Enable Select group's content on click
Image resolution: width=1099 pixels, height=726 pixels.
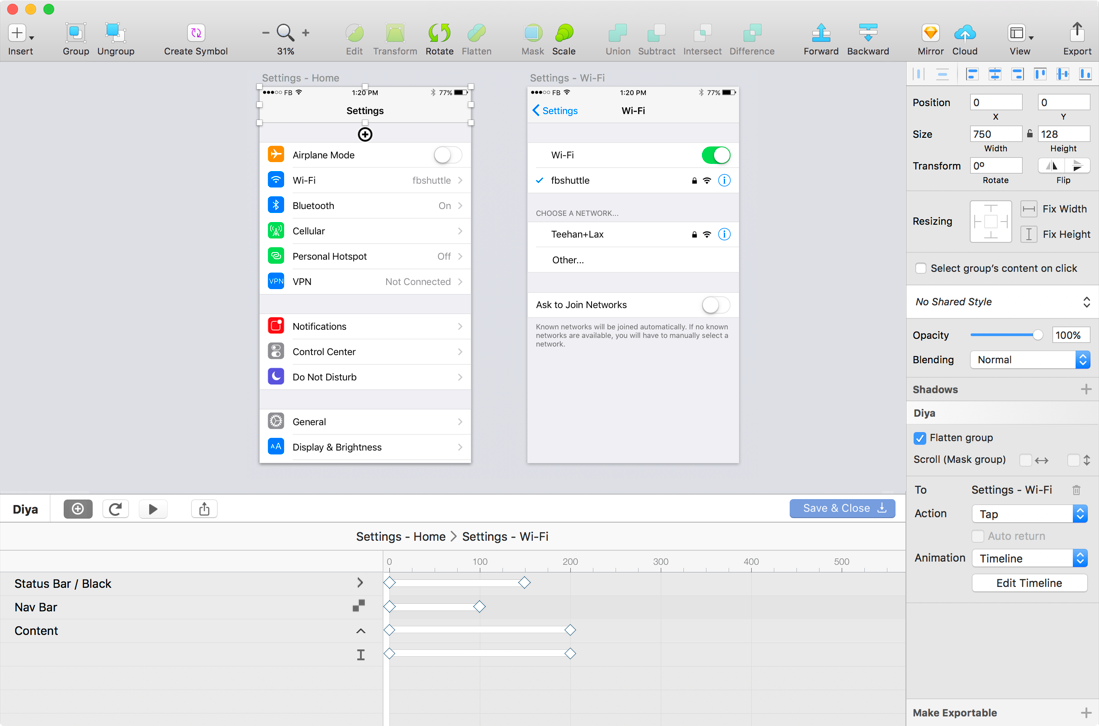tap(921, 268)
